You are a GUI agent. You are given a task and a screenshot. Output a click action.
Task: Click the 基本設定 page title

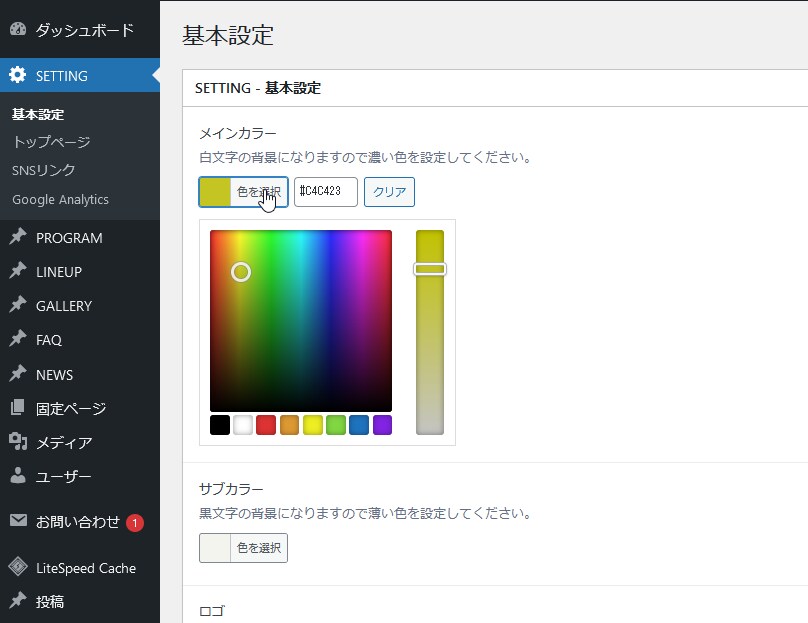228,35
